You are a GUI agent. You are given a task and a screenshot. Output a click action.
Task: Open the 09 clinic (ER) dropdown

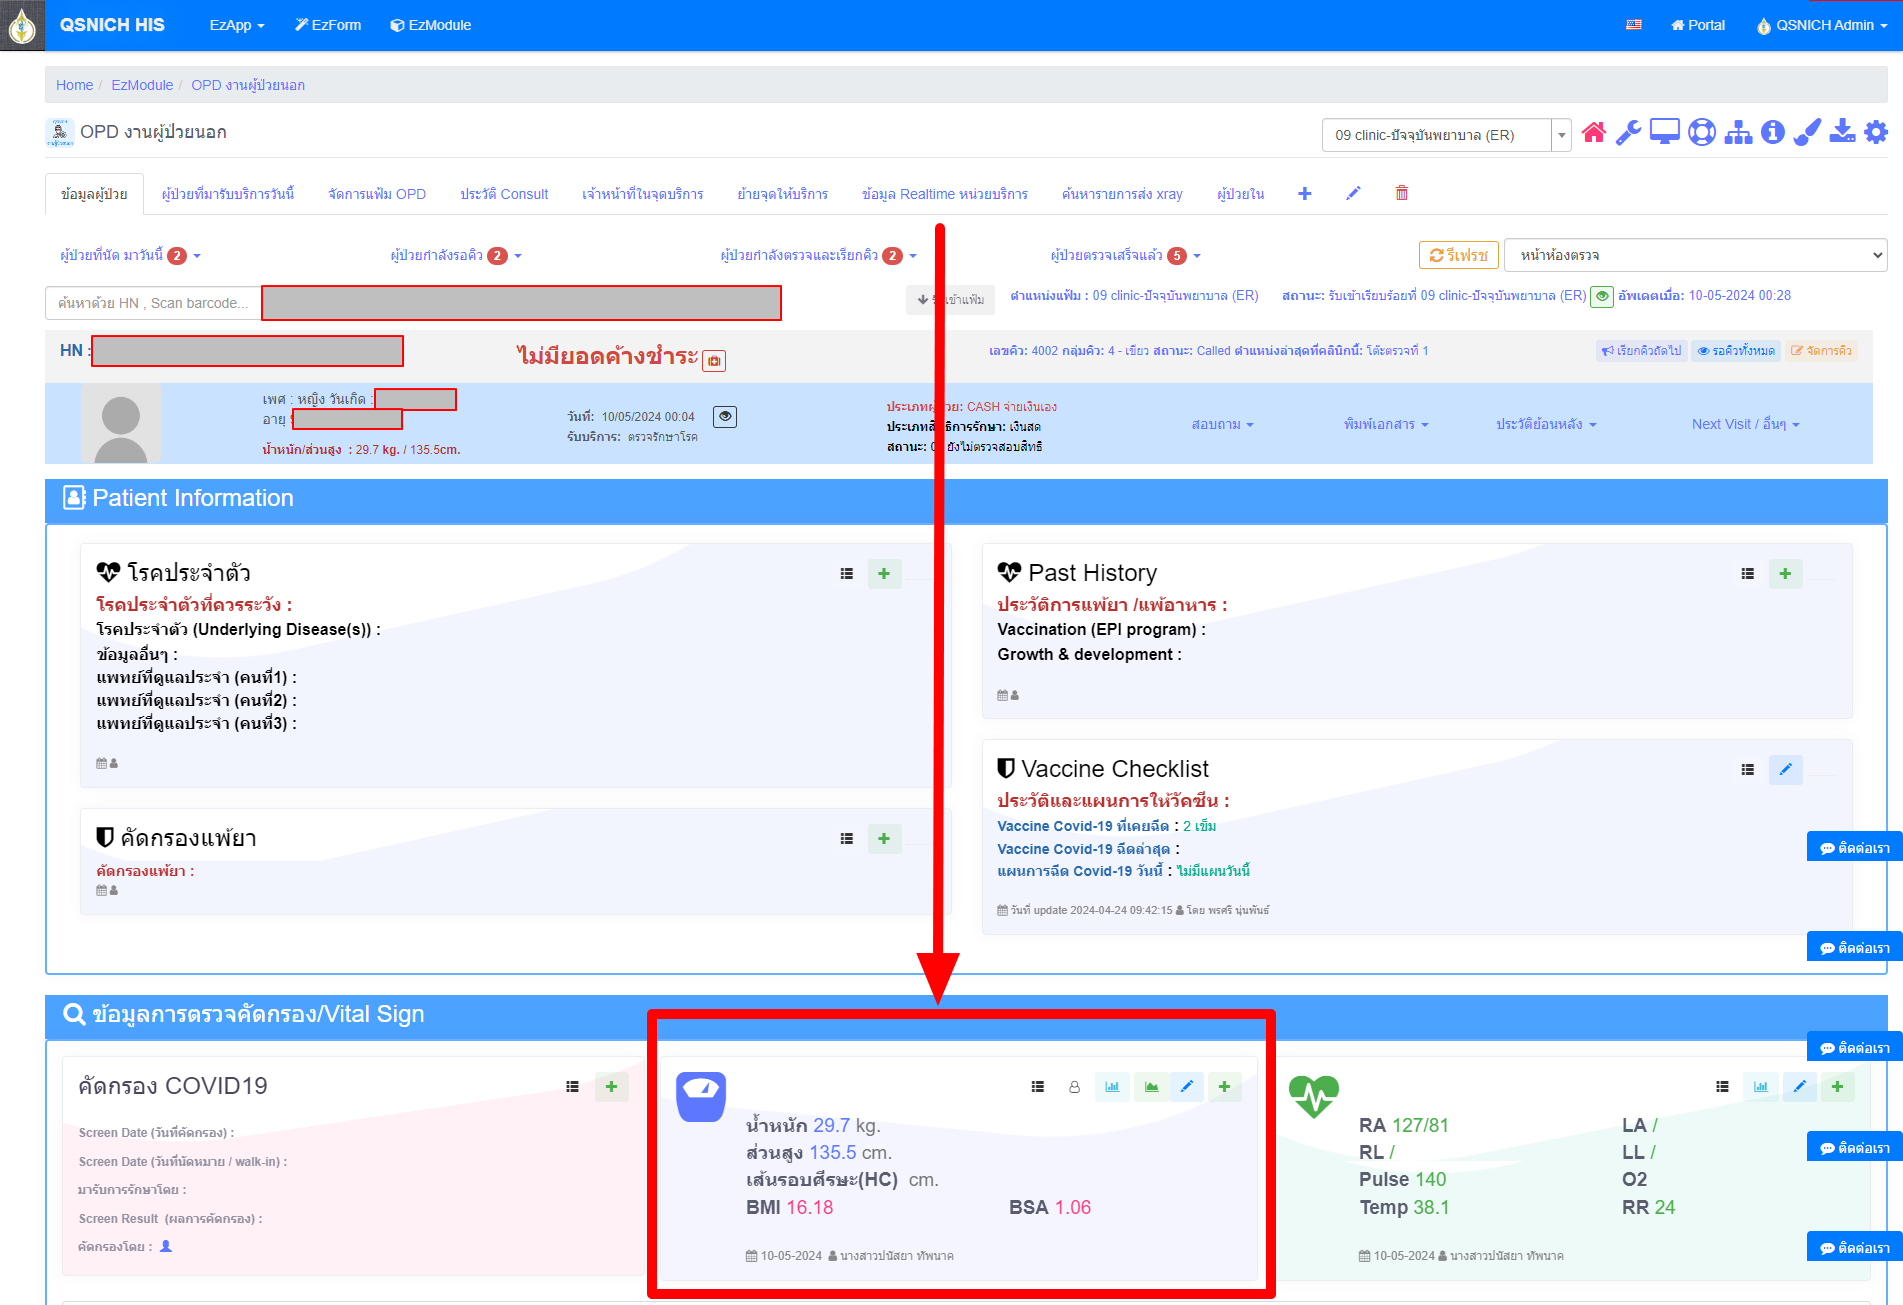pyautogui.click(x=1445, y=135)
